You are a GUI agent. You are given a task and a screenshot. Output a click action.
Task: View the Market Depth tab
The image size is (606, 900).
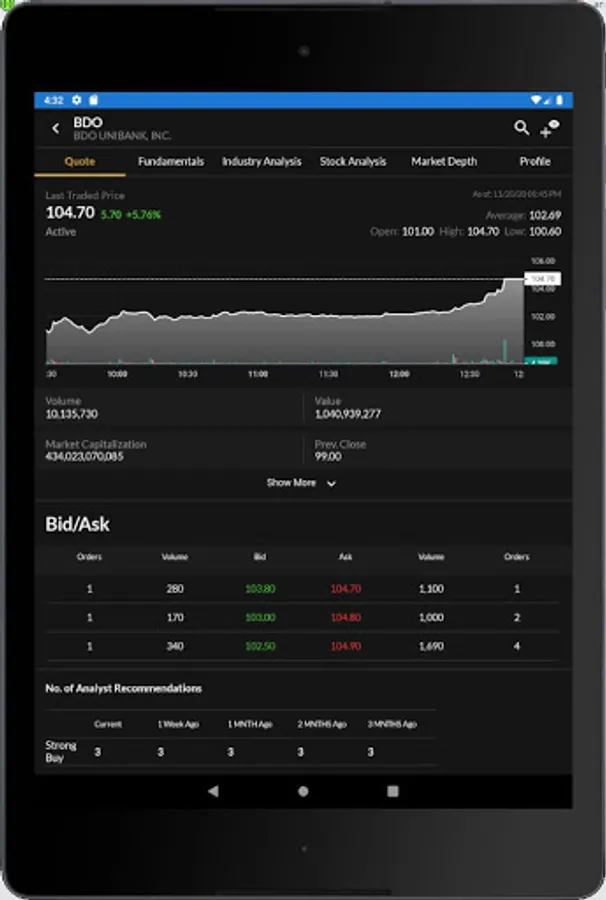click(x=444, y=161)
